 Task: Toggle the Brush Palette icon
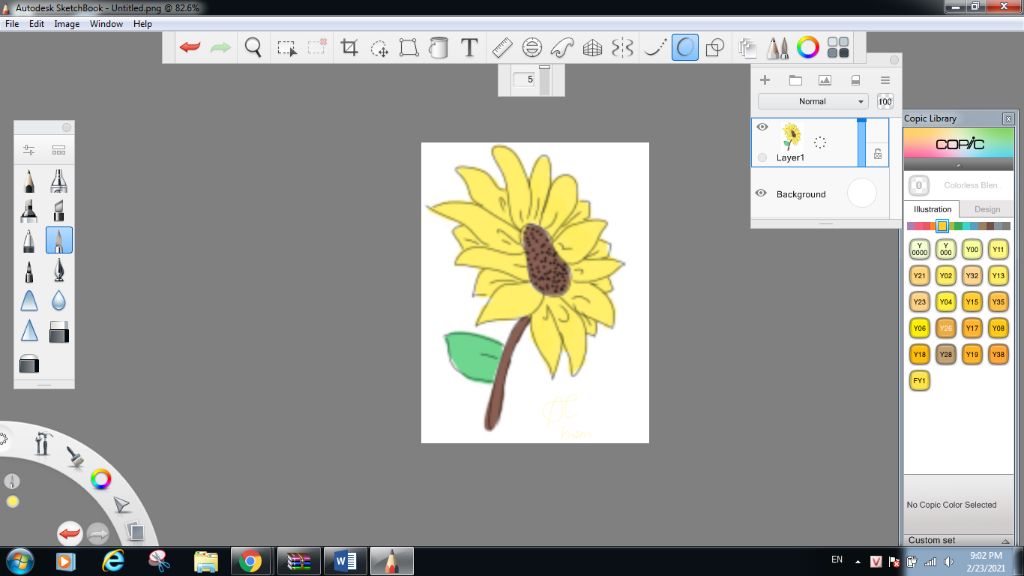(777, 48)
